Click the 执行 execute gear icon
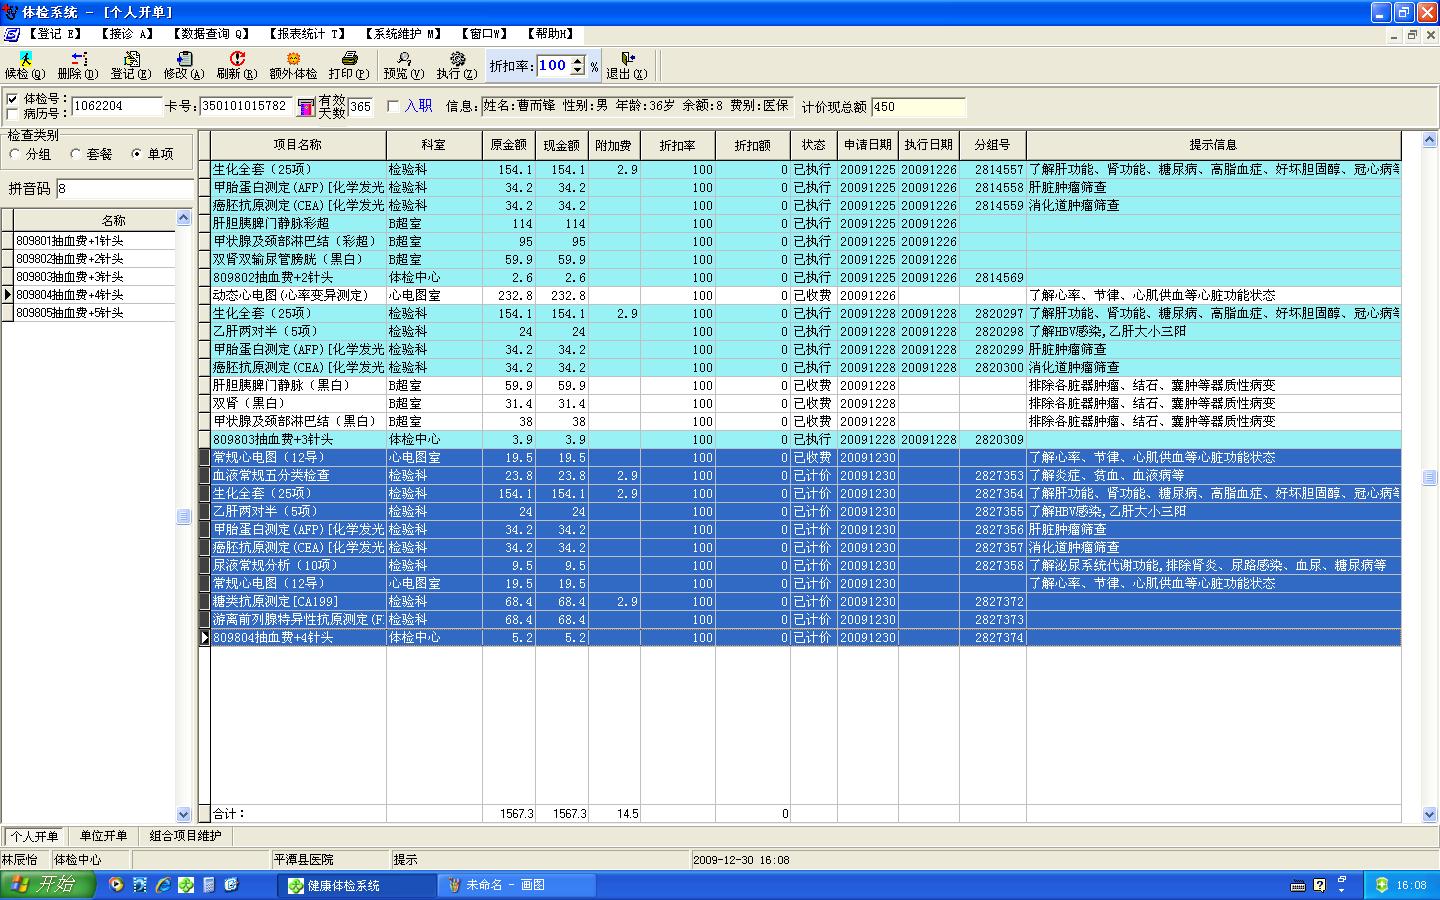Screen dimensions: 1440x900 click(457, 59)
